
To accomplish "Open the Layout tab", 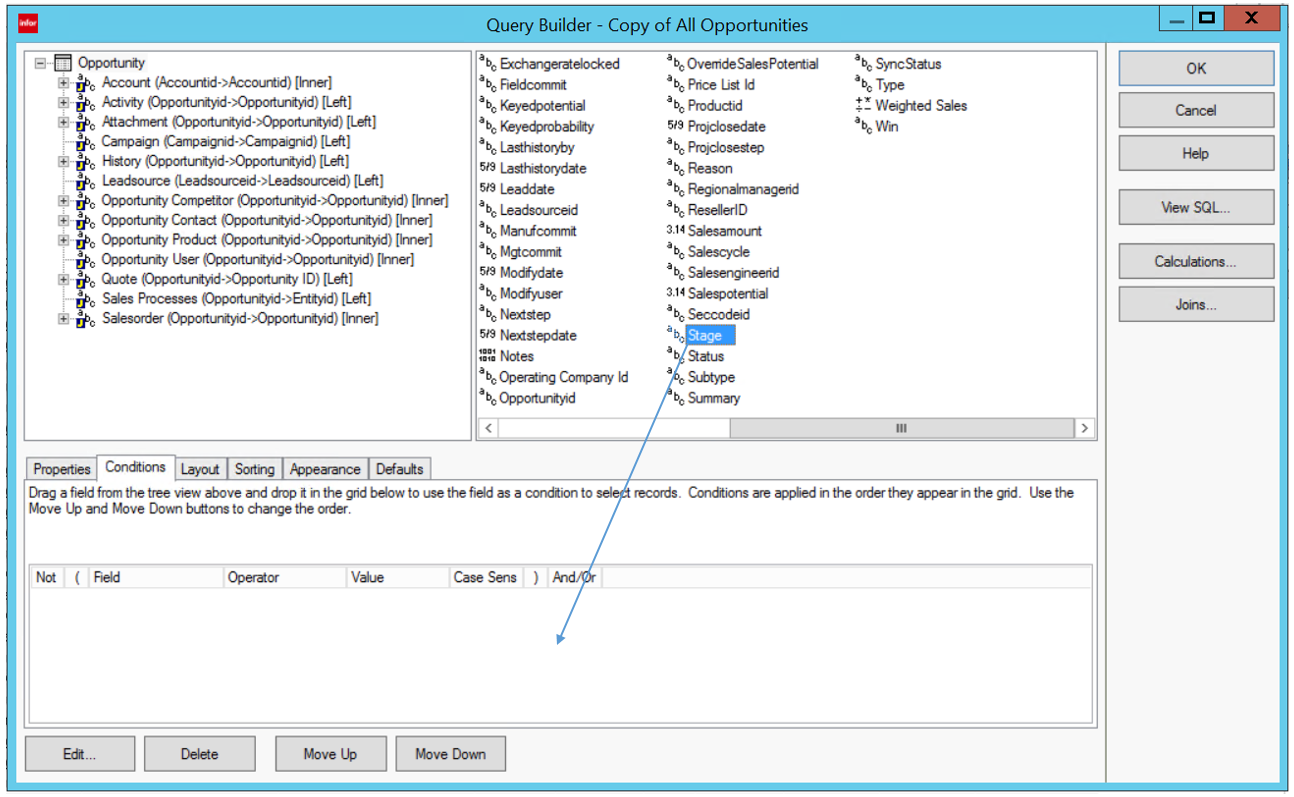I will (200, 469).
